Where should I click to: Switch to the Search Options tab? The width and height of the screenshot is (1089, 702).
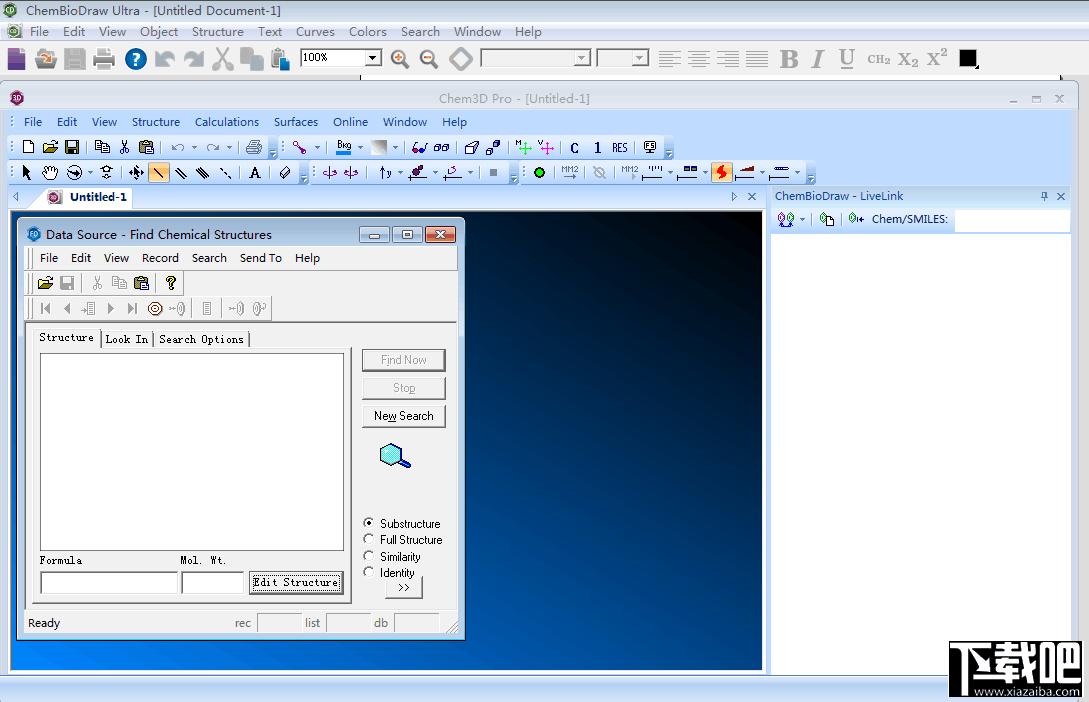coord(201,340)
